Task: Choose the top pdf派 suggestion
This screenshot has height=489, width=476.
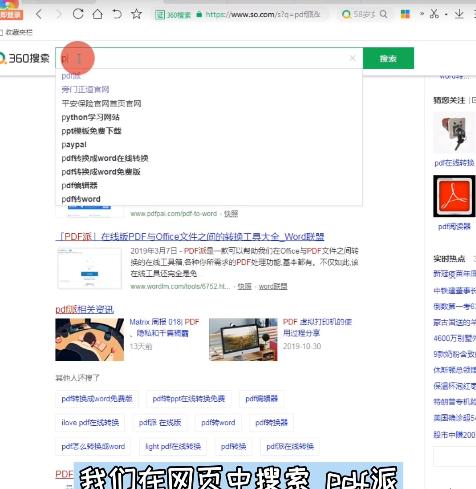Action: (71, 76)
